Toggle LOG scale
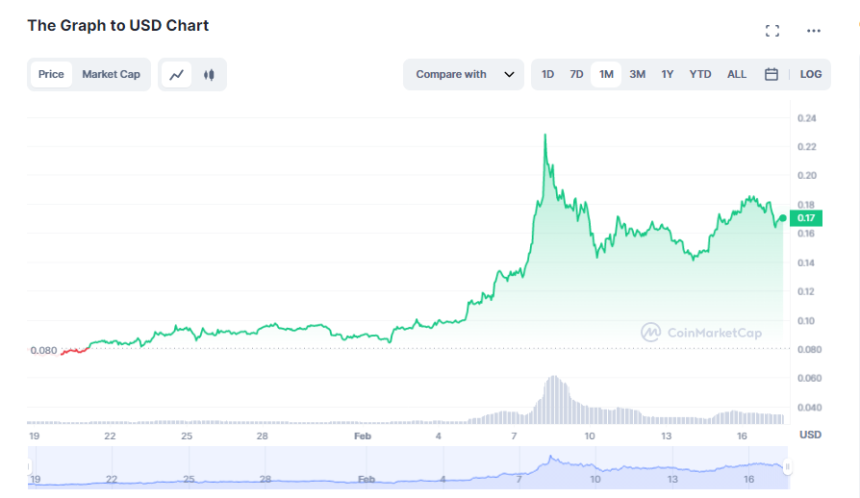Screen dimensions: 860x498 [x=811, y=74]
